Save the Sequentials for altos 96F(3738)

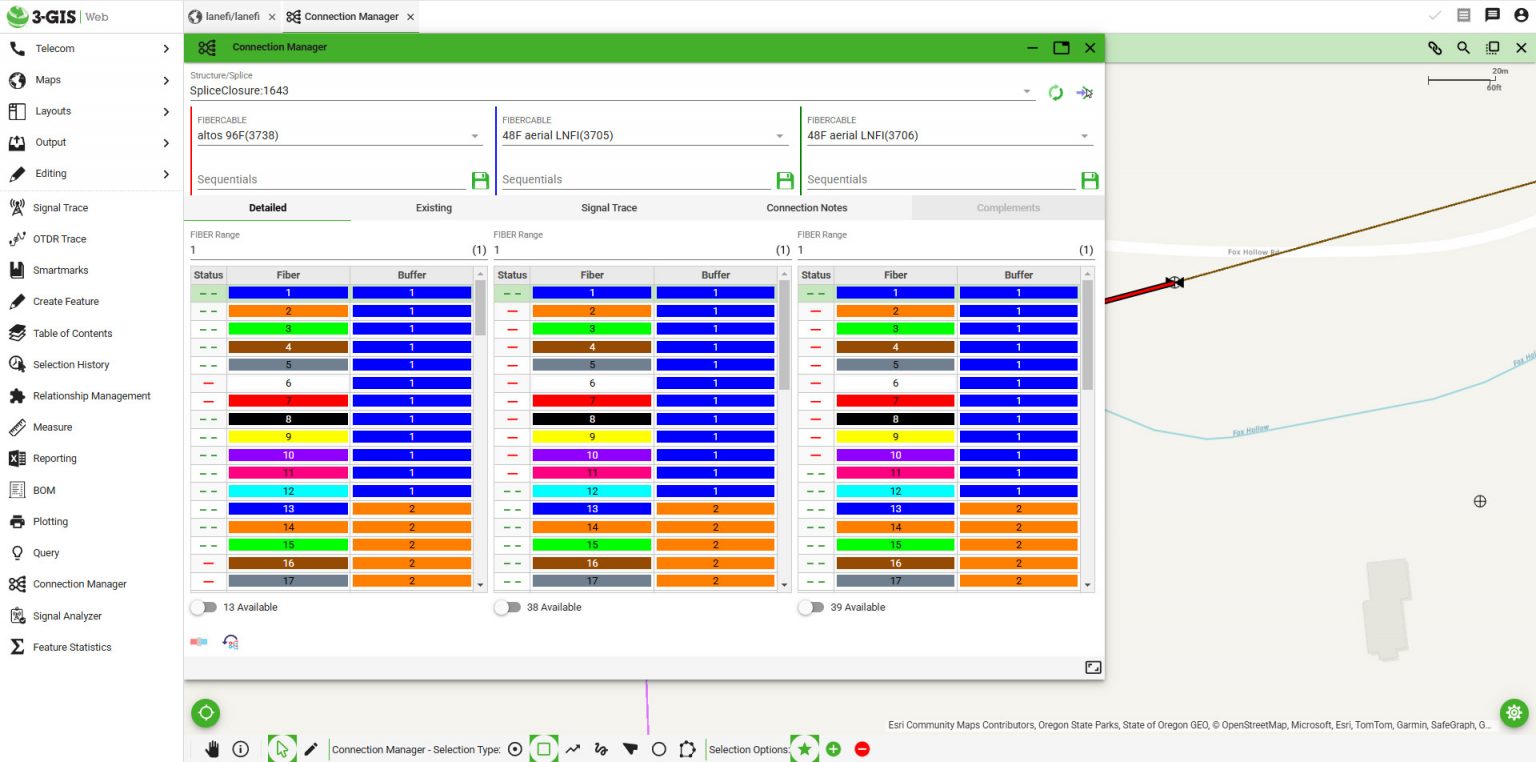(x=479, y=180)
